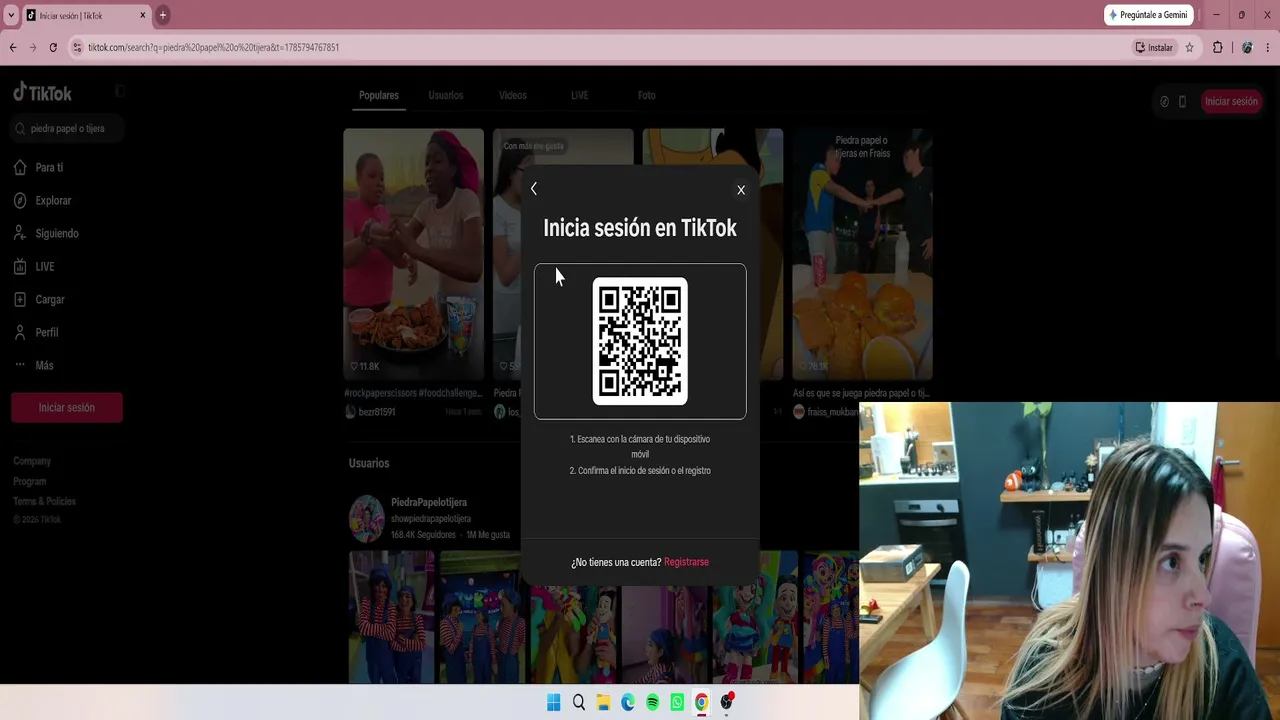Open the Para ti home icon
Viewport: 1280px width, 720px height.
tap(20, 167)
